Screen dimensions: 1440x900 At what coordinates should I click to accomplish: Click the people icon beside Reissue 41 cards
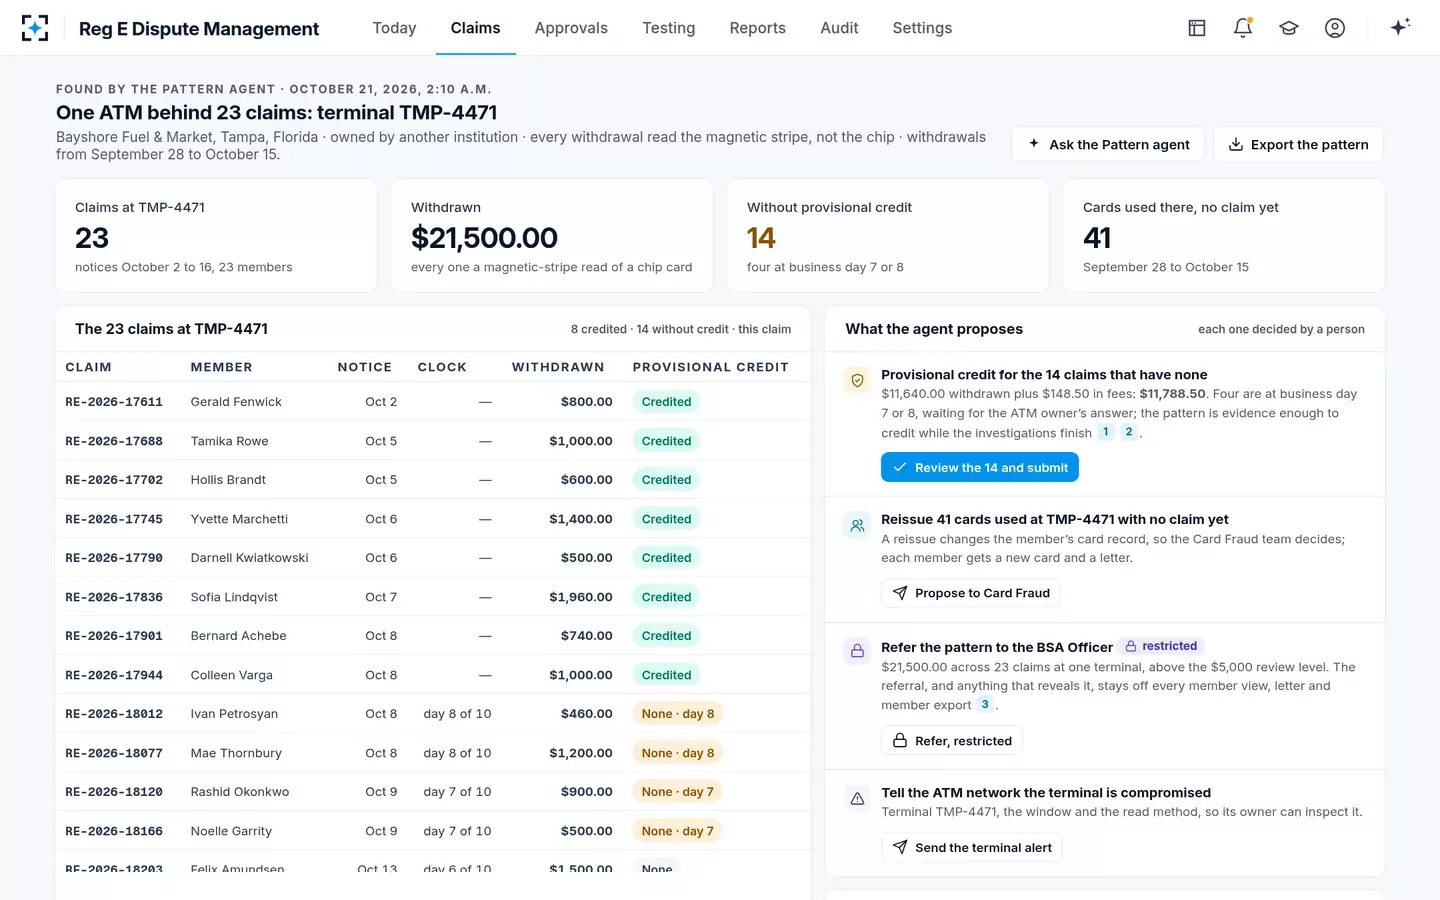tap(857, 525)
